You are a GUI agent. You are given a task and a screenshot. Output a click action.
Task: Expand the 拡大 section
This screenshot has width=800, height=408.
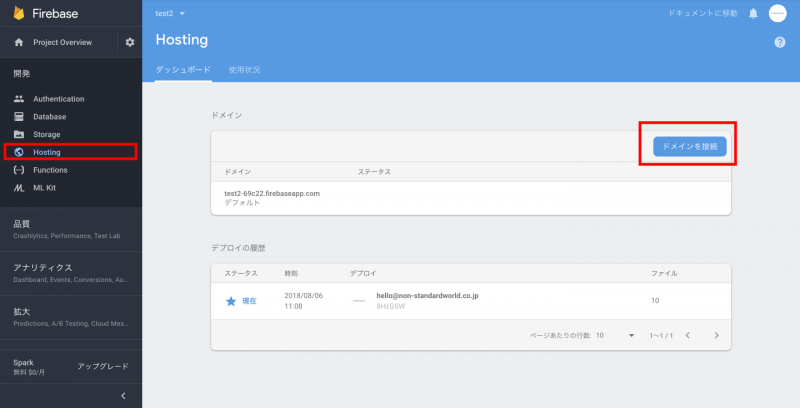click(71, 317)
